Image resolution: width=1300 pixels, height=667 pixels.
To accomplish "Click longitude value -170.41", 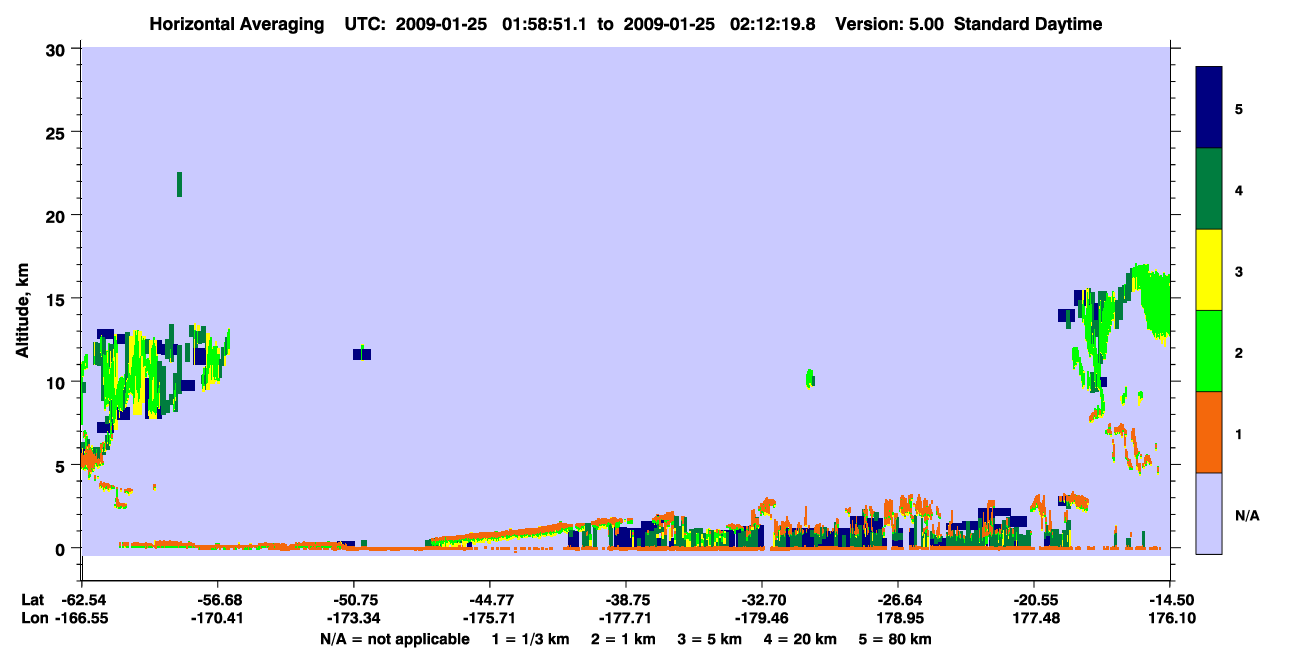I will click(x=218, y=618).
